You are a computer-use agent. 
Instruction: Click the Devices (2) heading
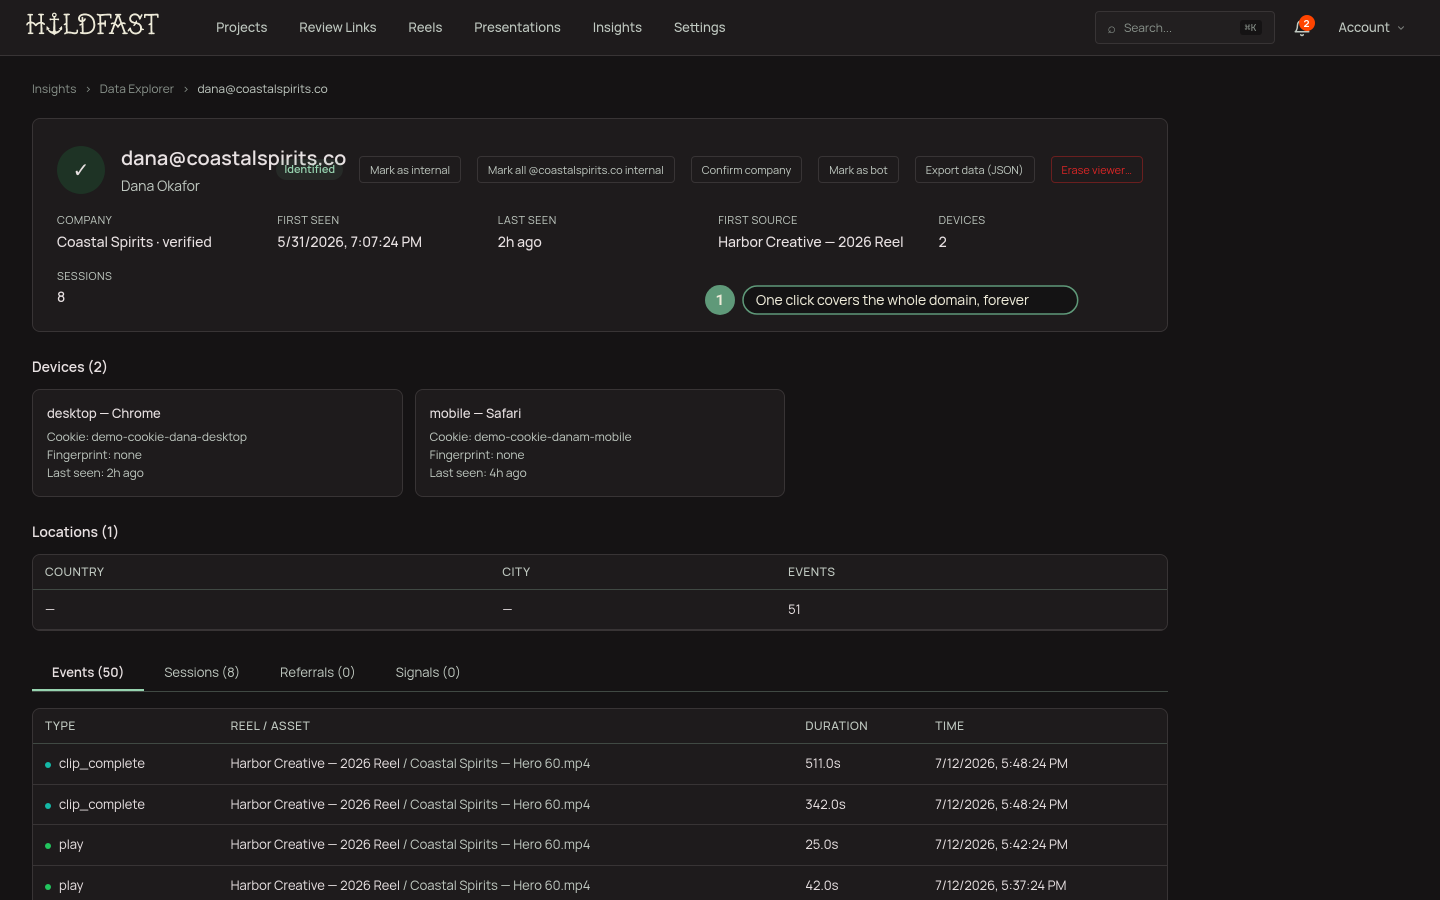pyautogui.click(x=69, y=367)
